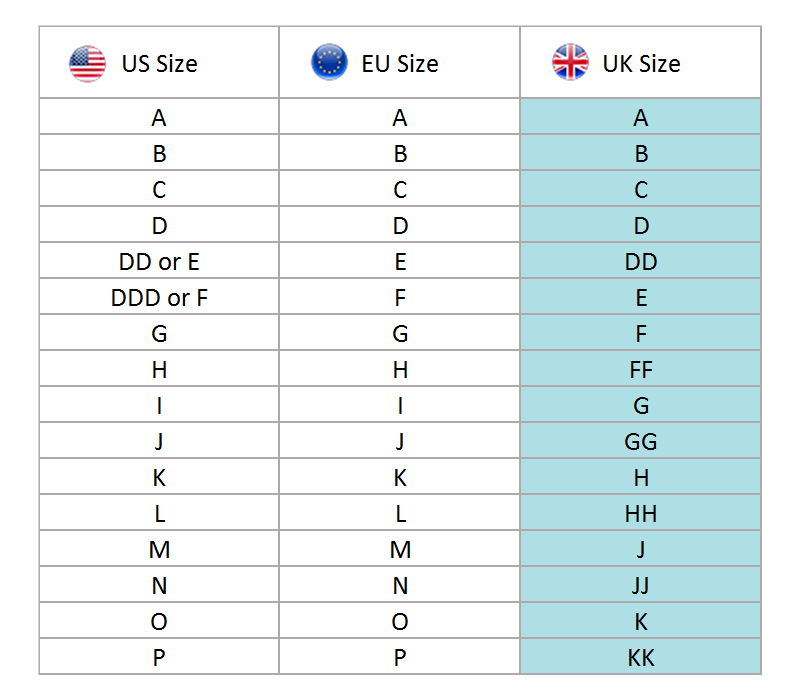
Task: Select the EU size O cell
Action: (x=400, y=622)
